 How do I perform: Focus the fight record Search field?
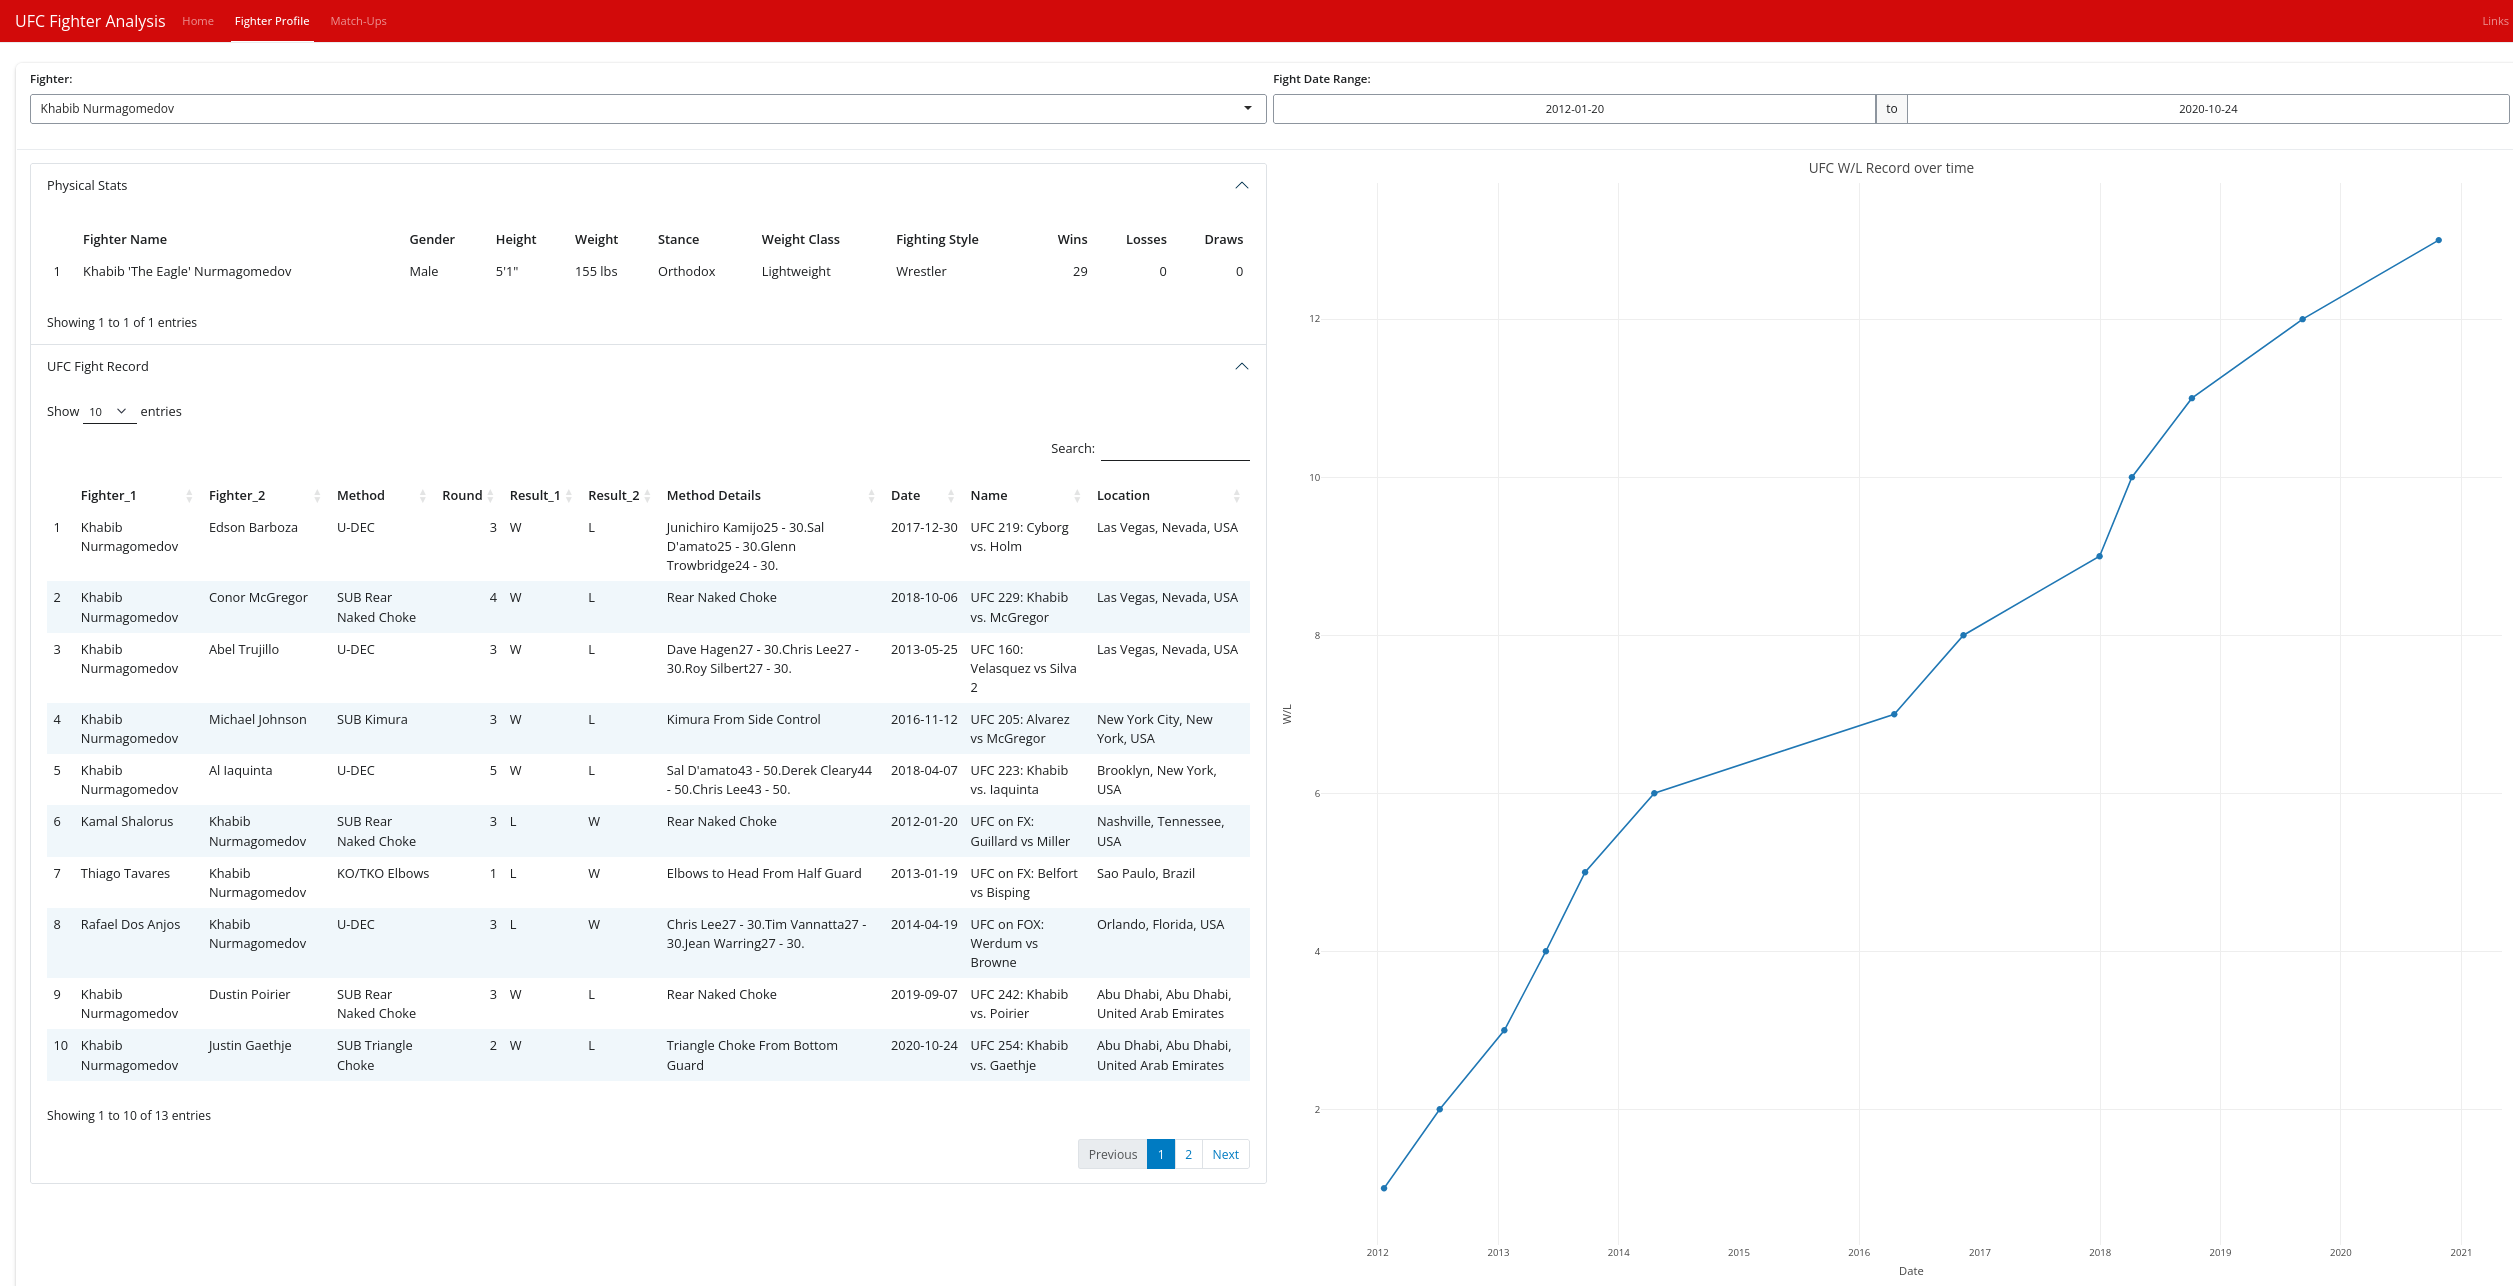[1175, 449]
